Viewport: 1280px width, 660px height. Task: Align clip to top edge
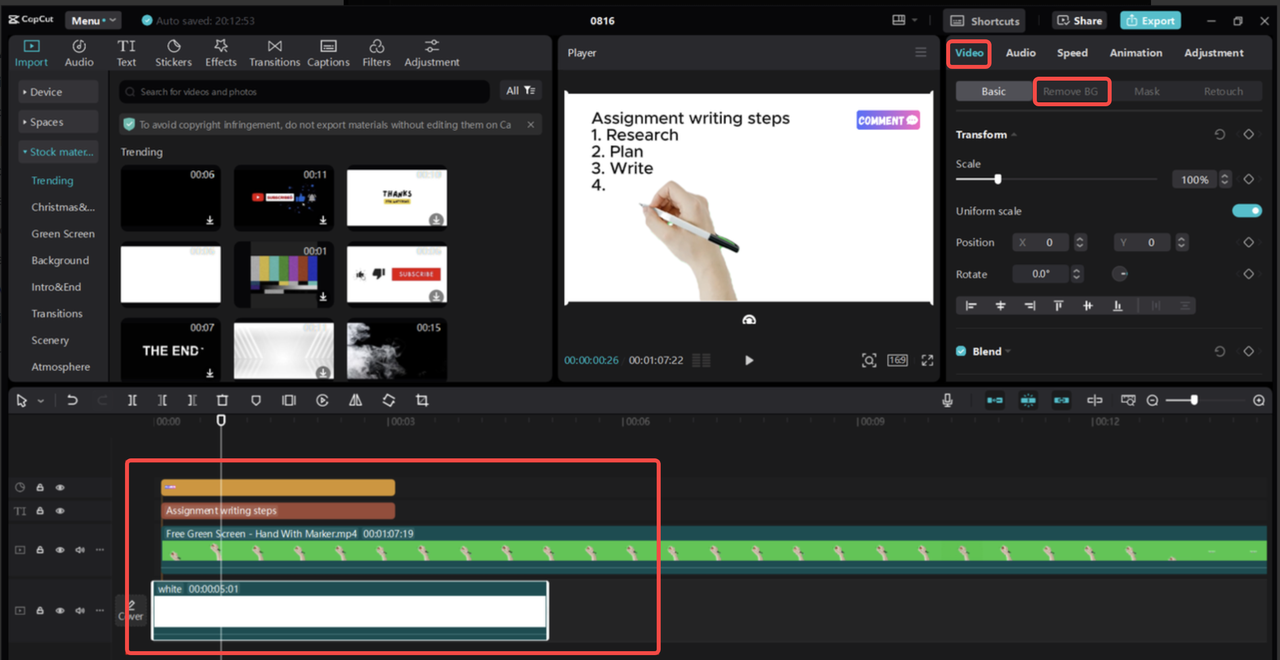[1058, 306]
